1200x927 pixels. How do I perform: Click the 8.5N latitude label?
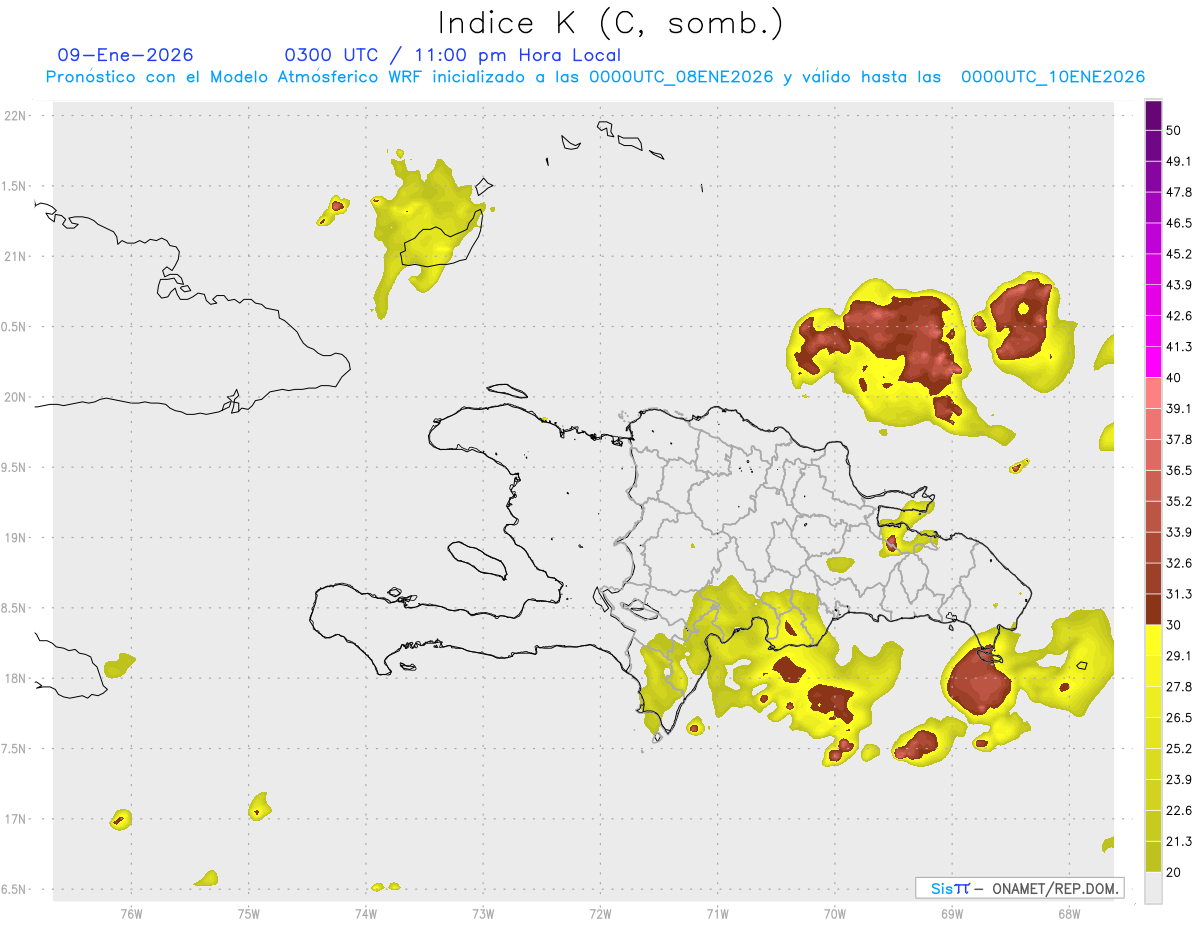pyautogui.click(x=15, y=608)
